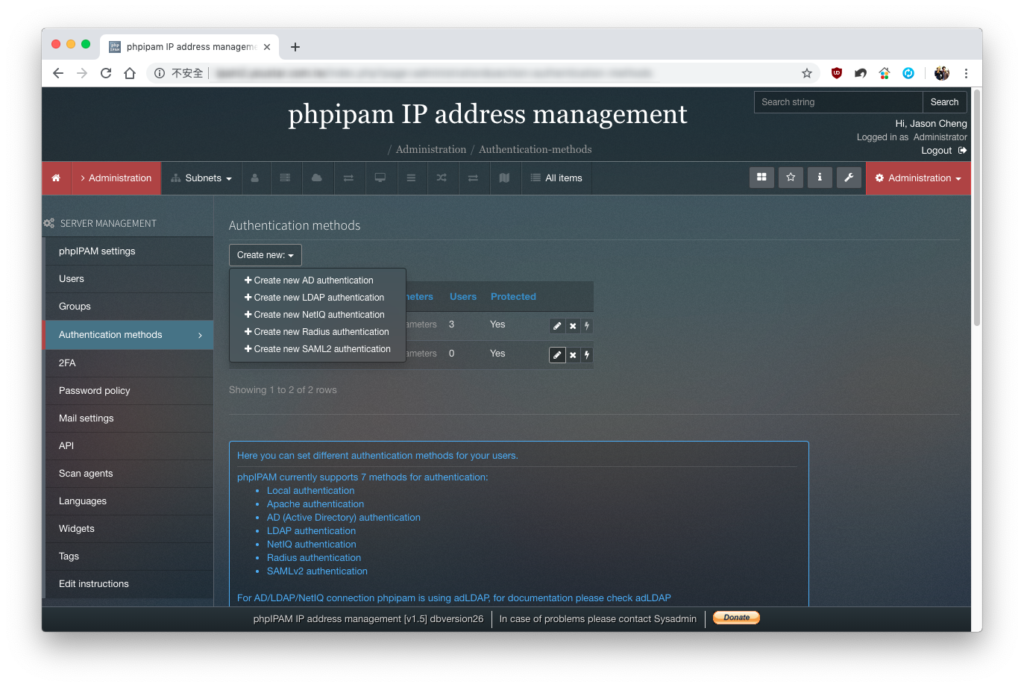Bookmark this page with the address bar star
This screenshot has width=1024, height=687.
click(807, 73)
